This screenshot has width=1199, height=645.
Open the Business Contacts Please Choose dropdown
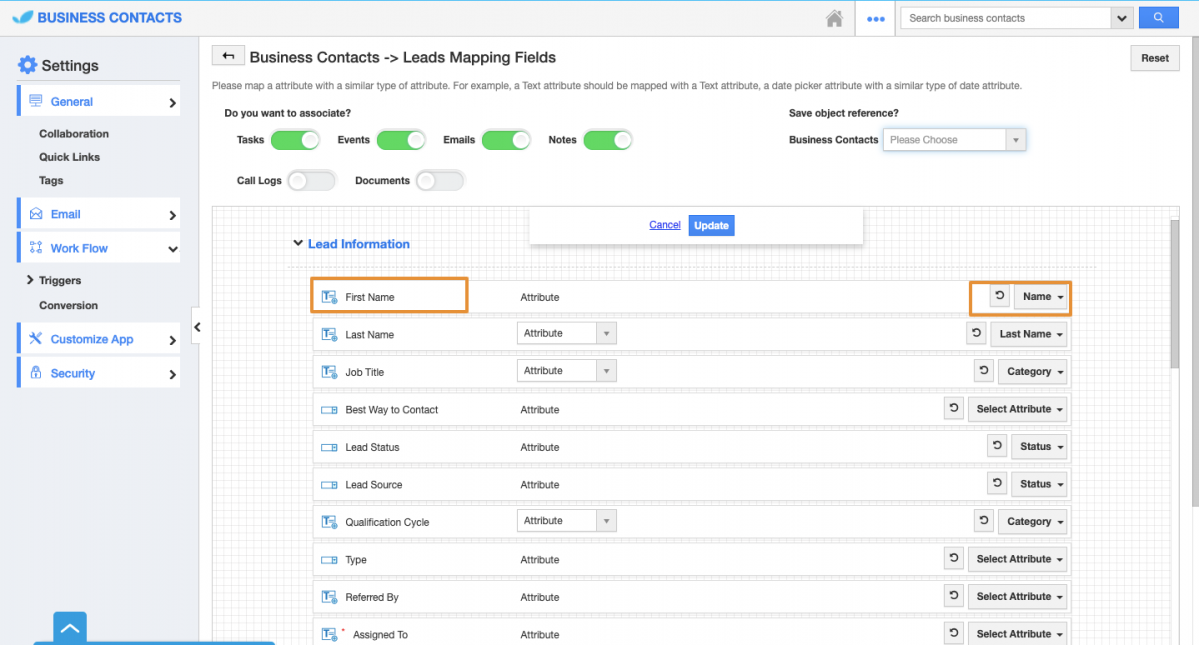tap(954, 140)
